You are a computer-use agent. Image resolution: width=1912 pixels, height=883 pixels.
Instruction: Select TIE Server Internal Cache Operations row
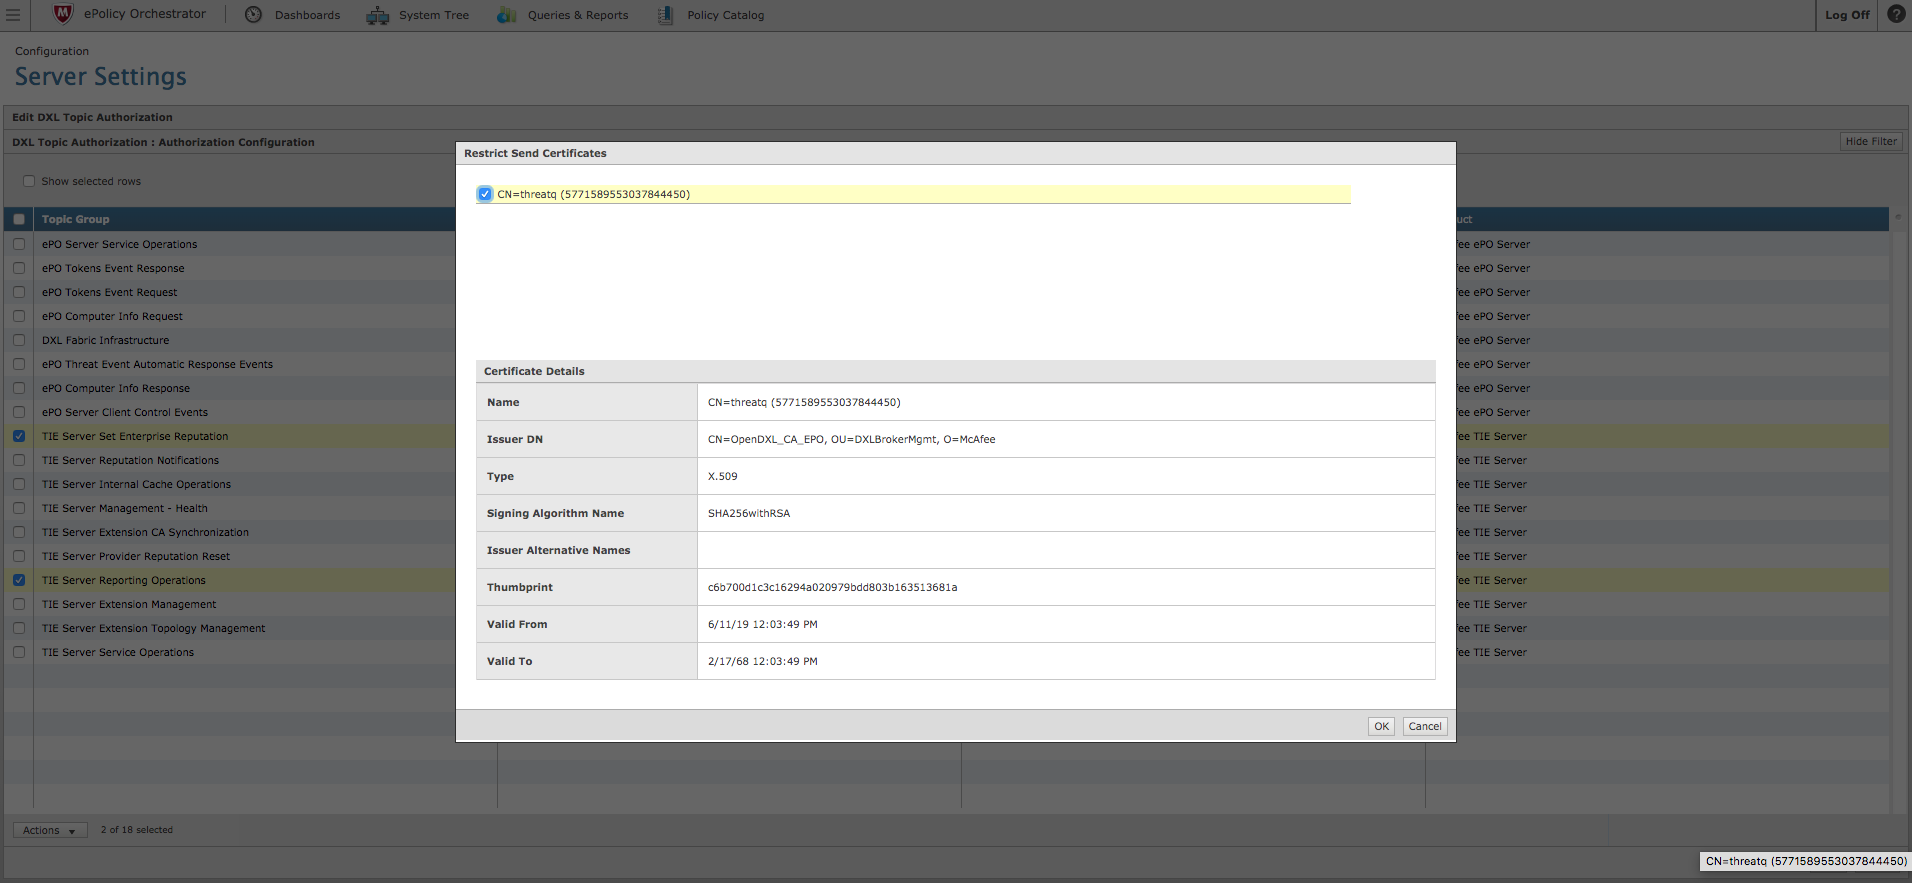(136, 484)
